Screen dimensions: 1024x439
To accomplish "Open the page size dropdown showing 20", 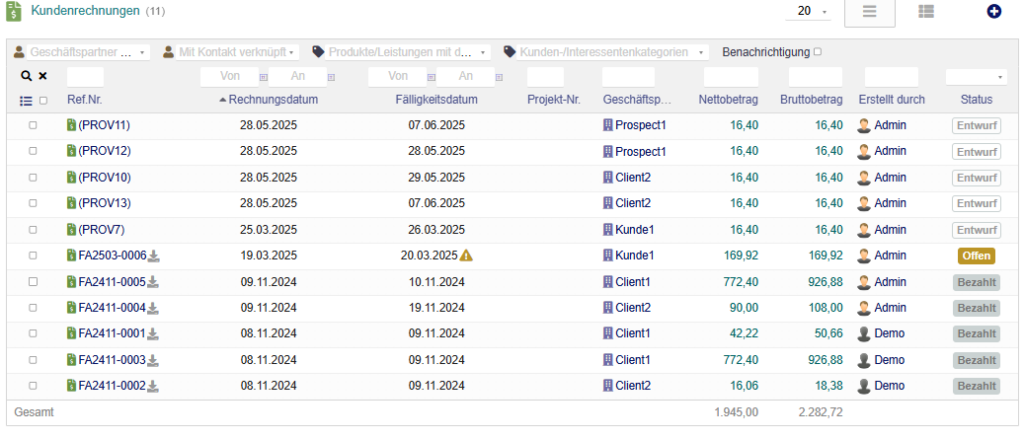I will coord(812,12).
